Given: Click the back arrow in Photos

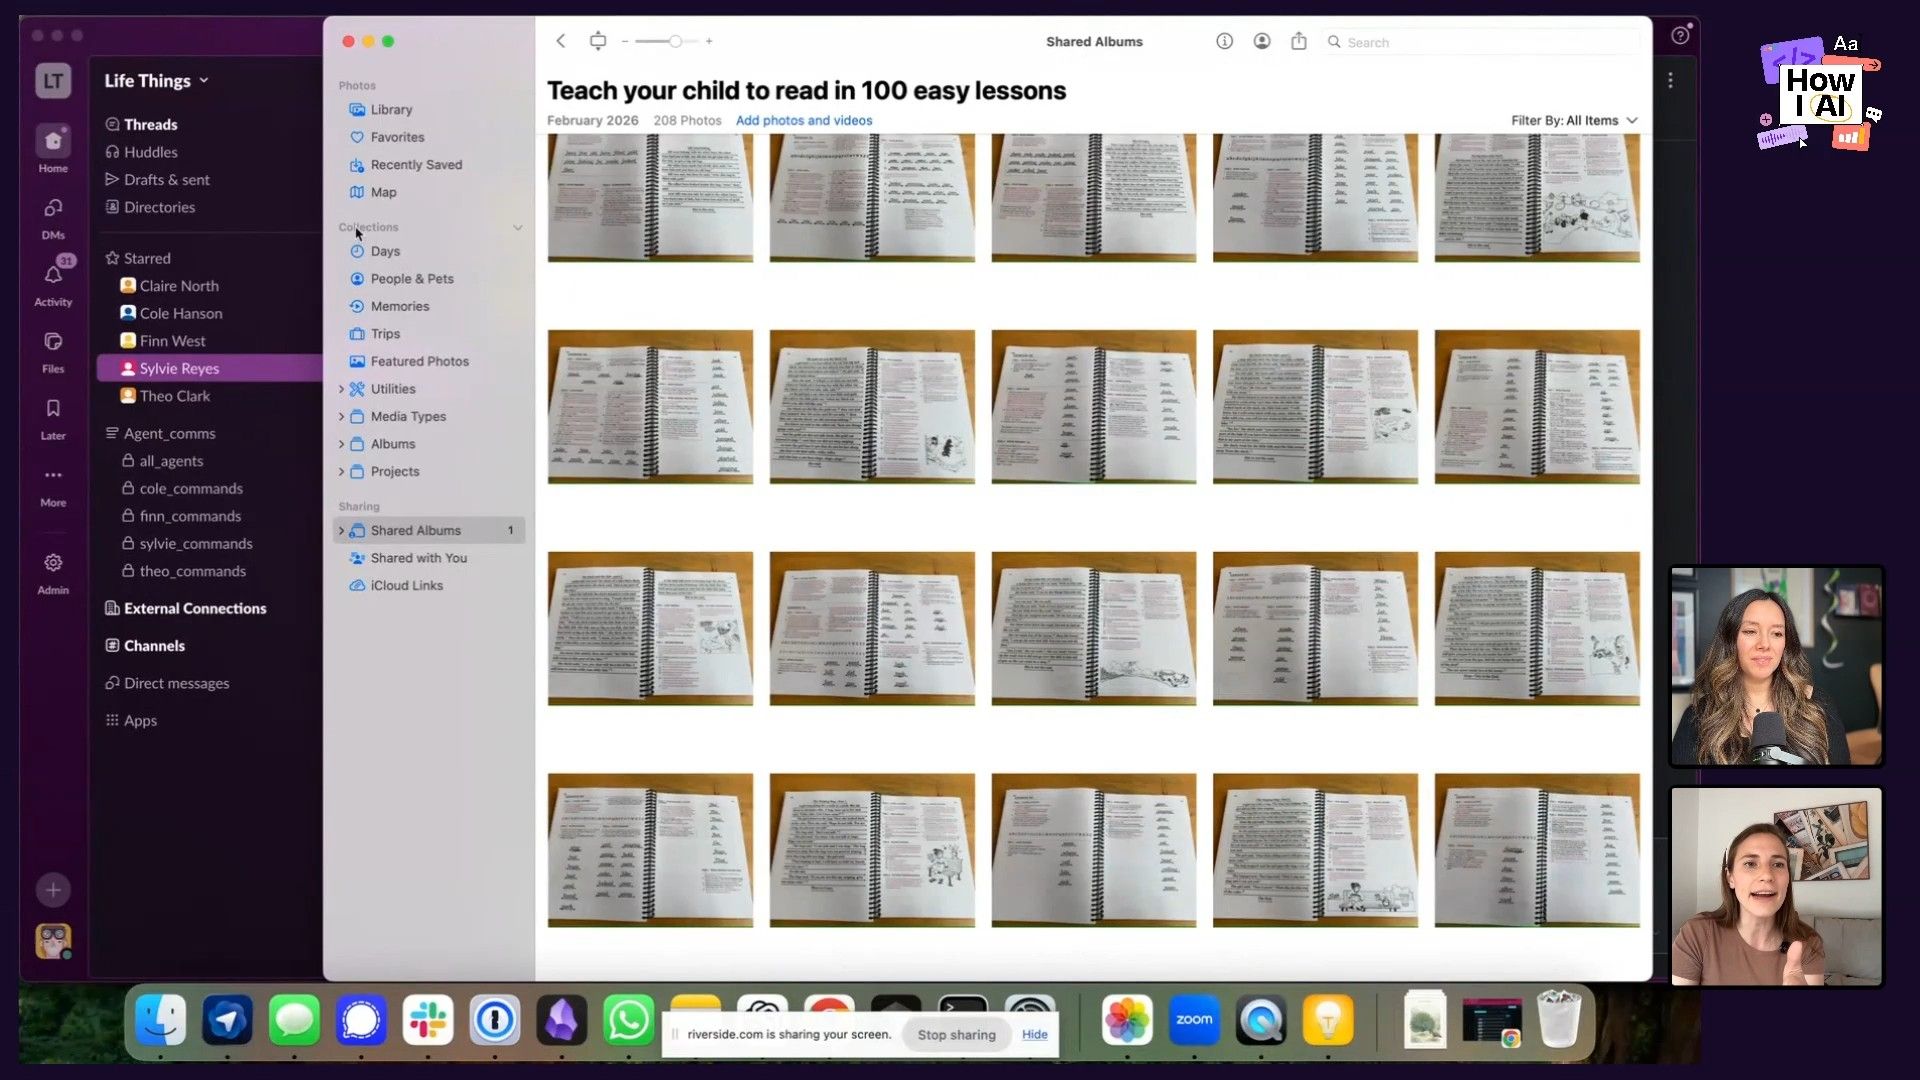Looking at the screenshot, I should tap(561, 41).
